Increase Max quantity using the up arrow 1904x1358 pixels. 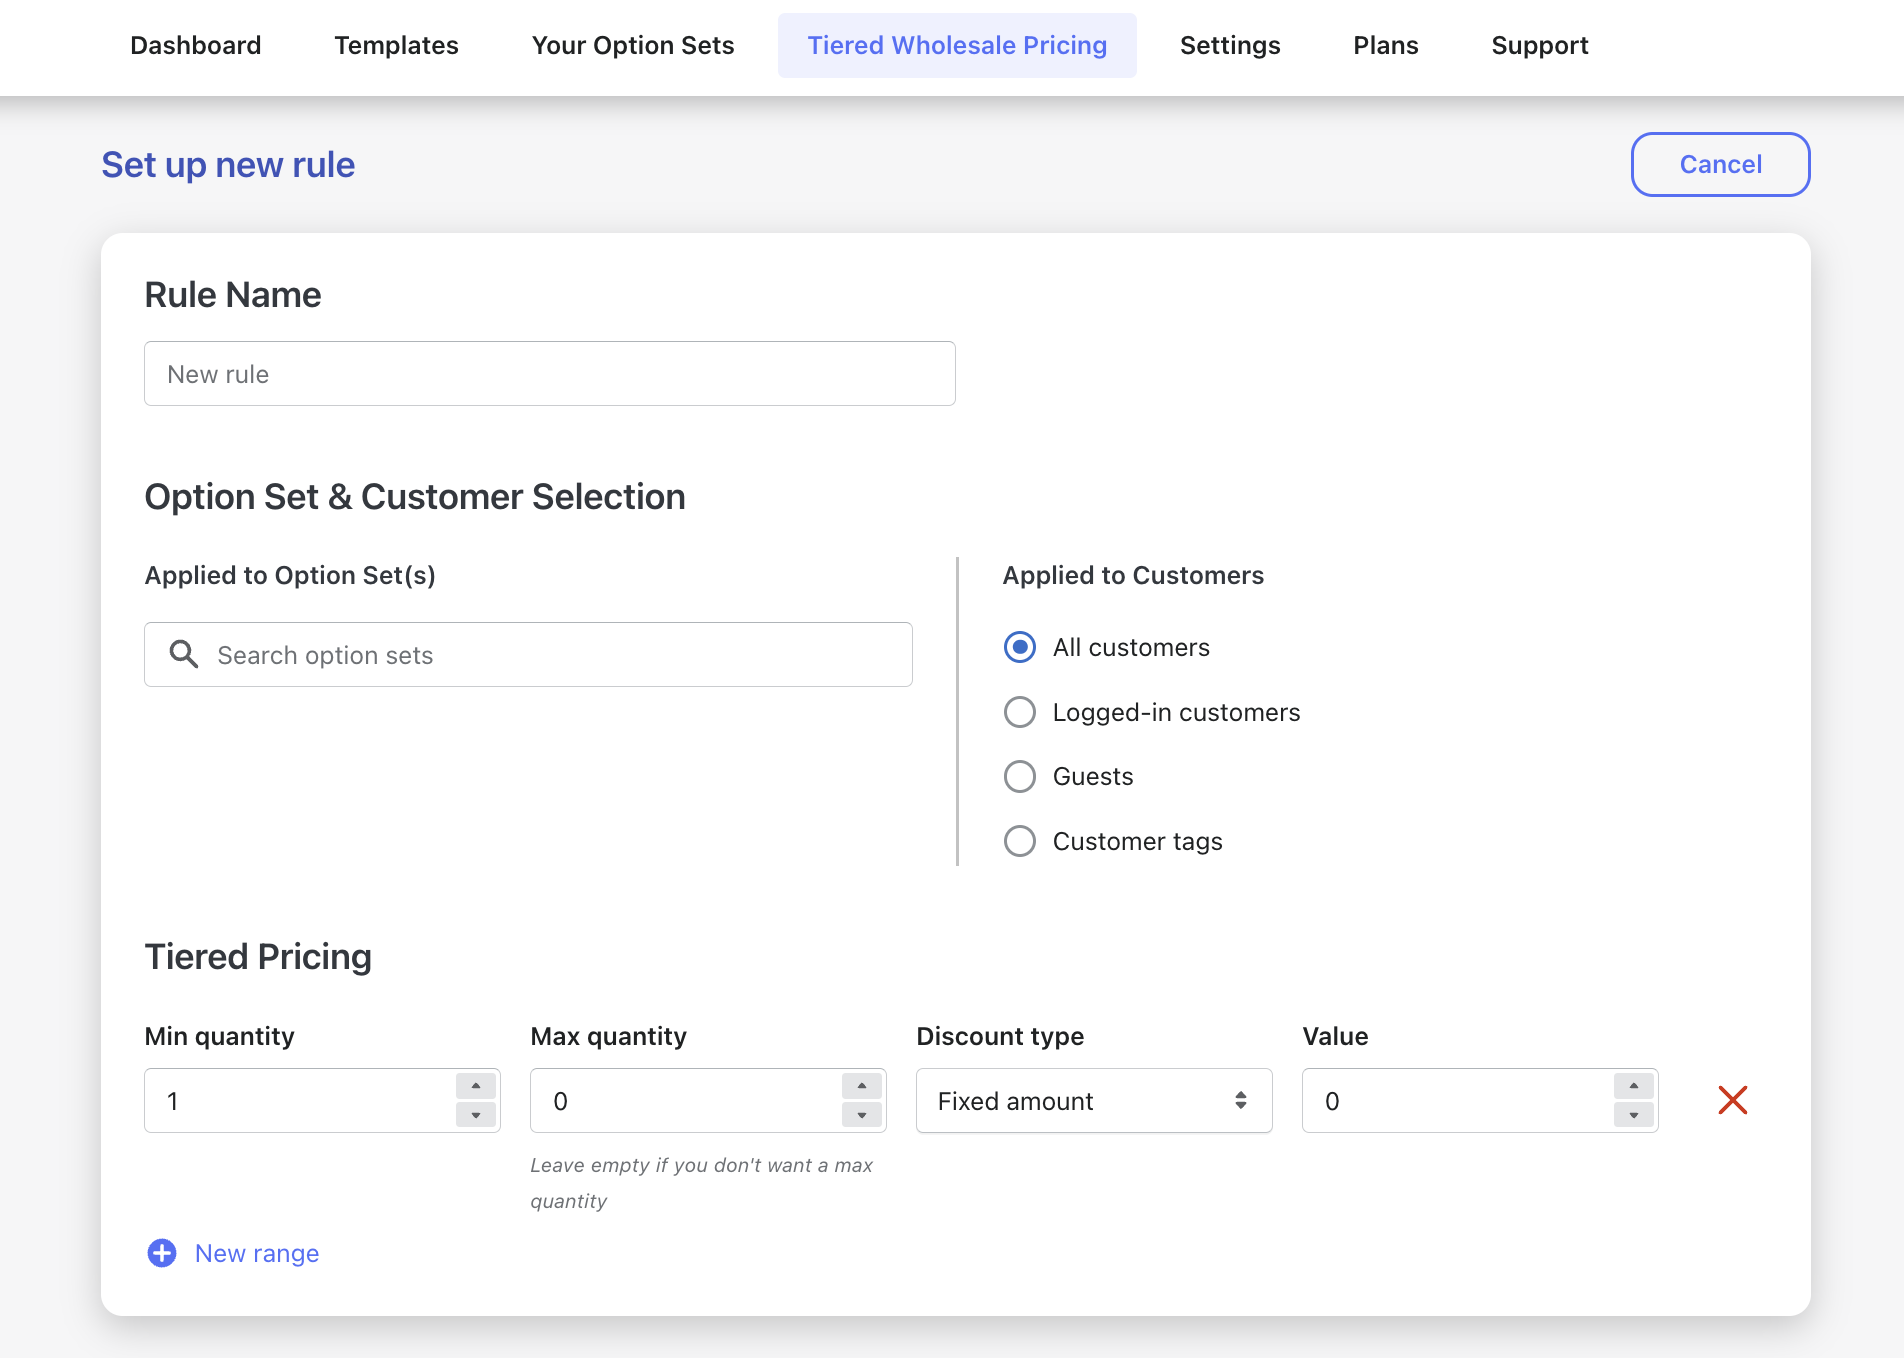(x=862, y=1087)
